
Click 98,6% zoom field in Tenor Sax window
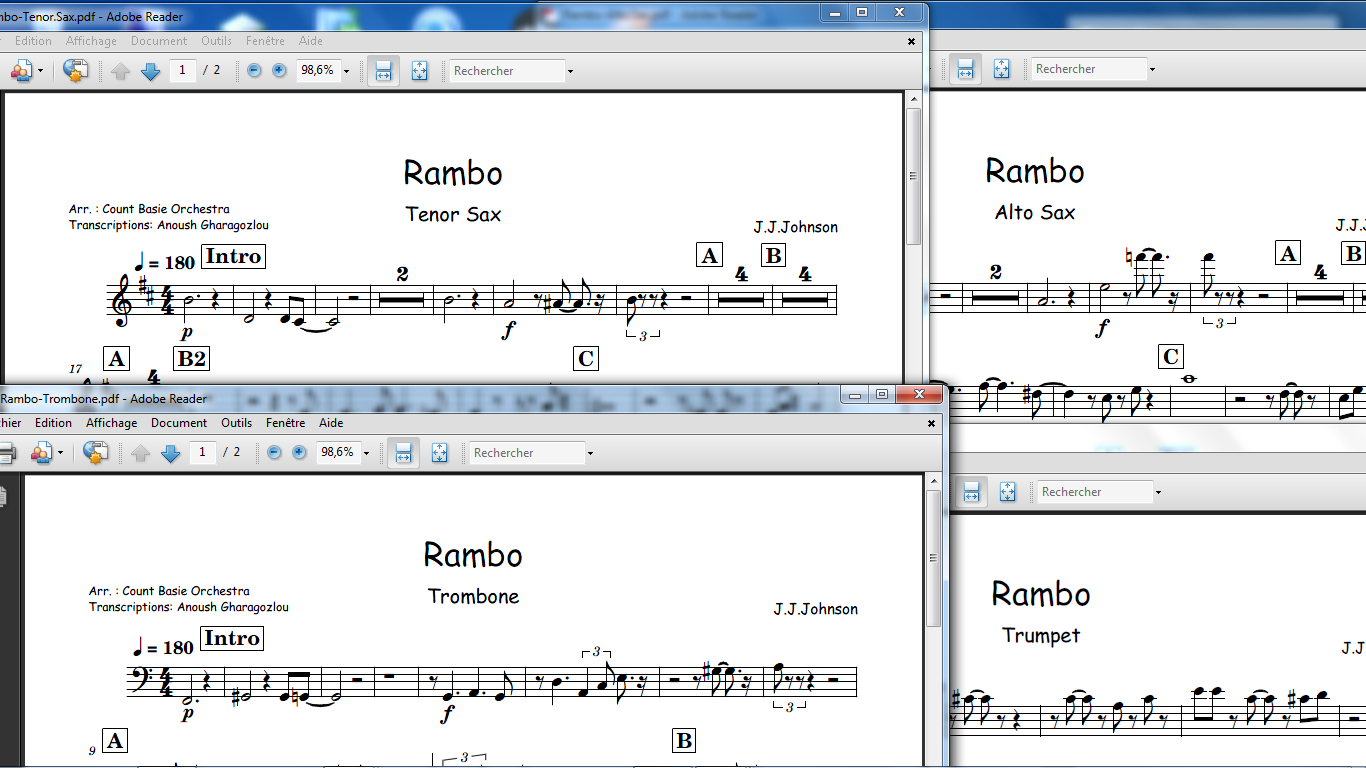317,70
